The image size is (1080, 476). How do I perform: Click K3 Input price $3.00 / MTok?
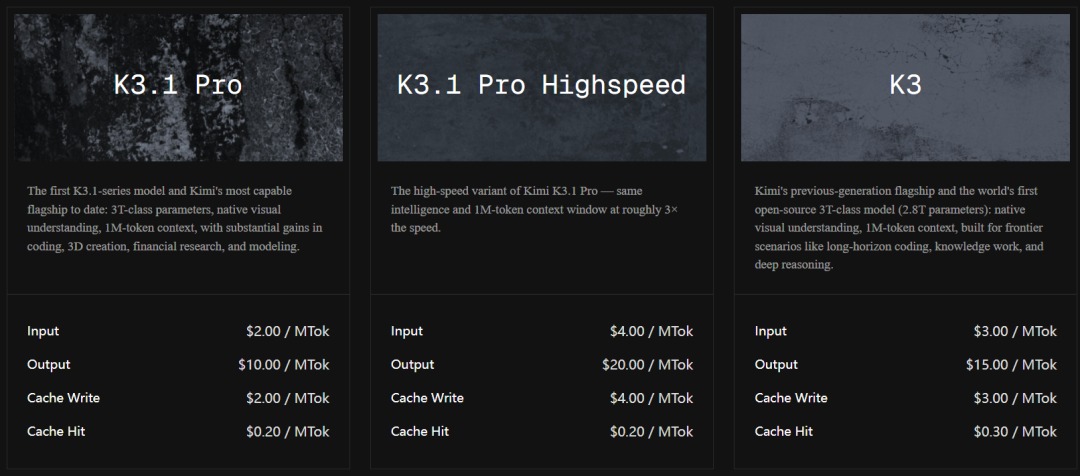[1015, 331]
